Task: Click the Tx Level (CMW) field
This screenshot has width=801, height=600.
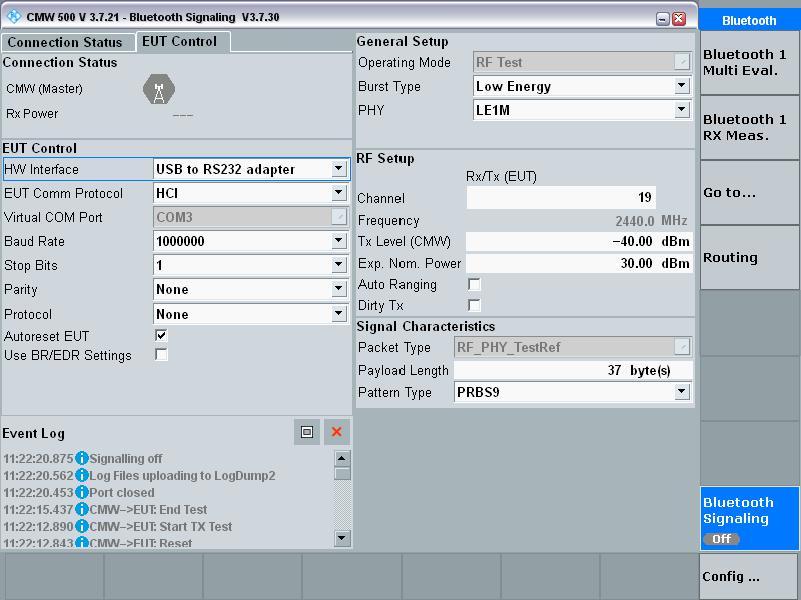Action: (x=579, y=241)
